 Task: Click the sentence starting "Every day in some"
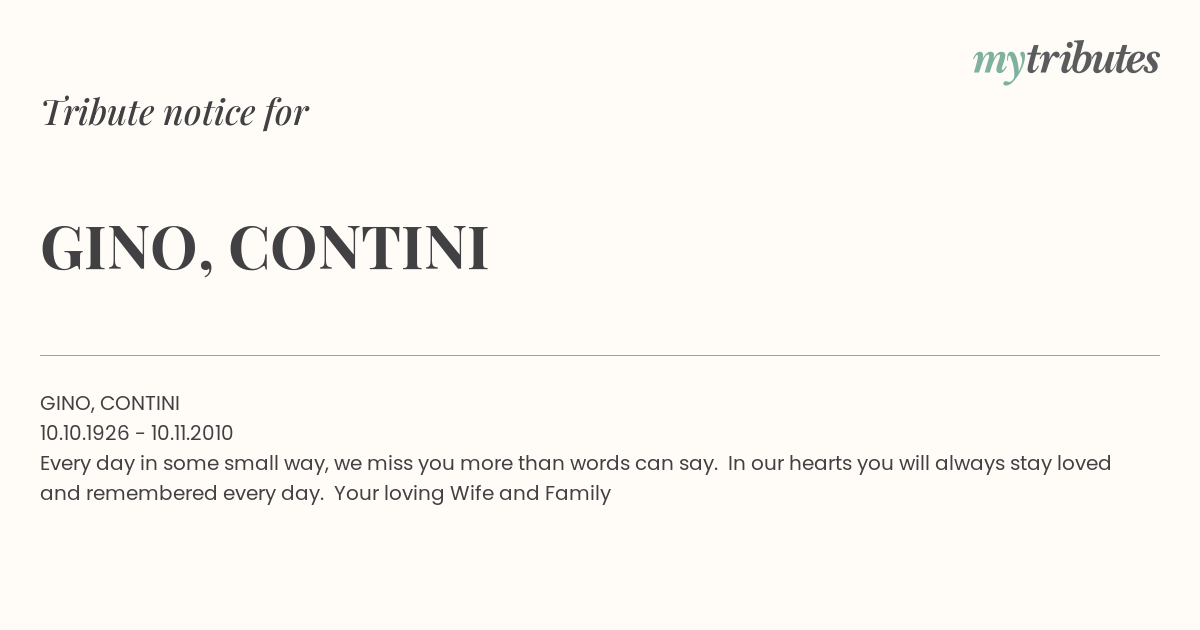pyautogui.click(x=379, y=463)
